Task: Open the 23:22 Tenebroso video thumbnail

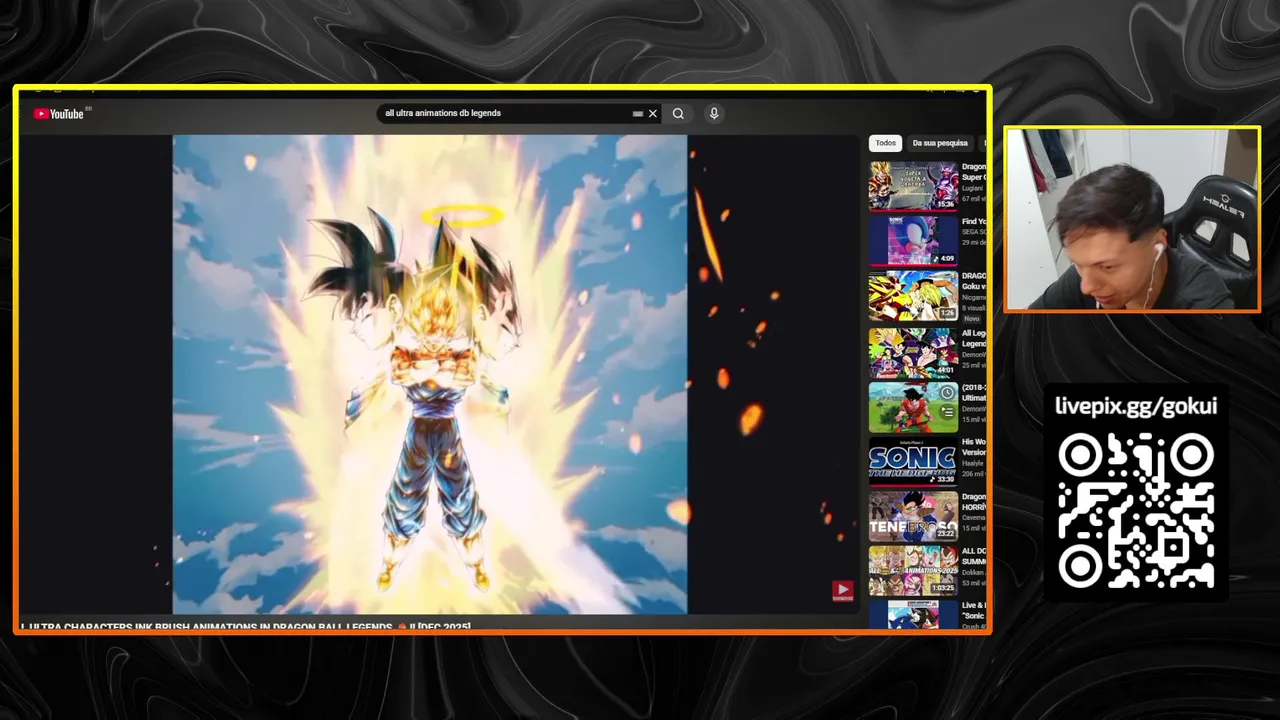Action: coord(913,516)
